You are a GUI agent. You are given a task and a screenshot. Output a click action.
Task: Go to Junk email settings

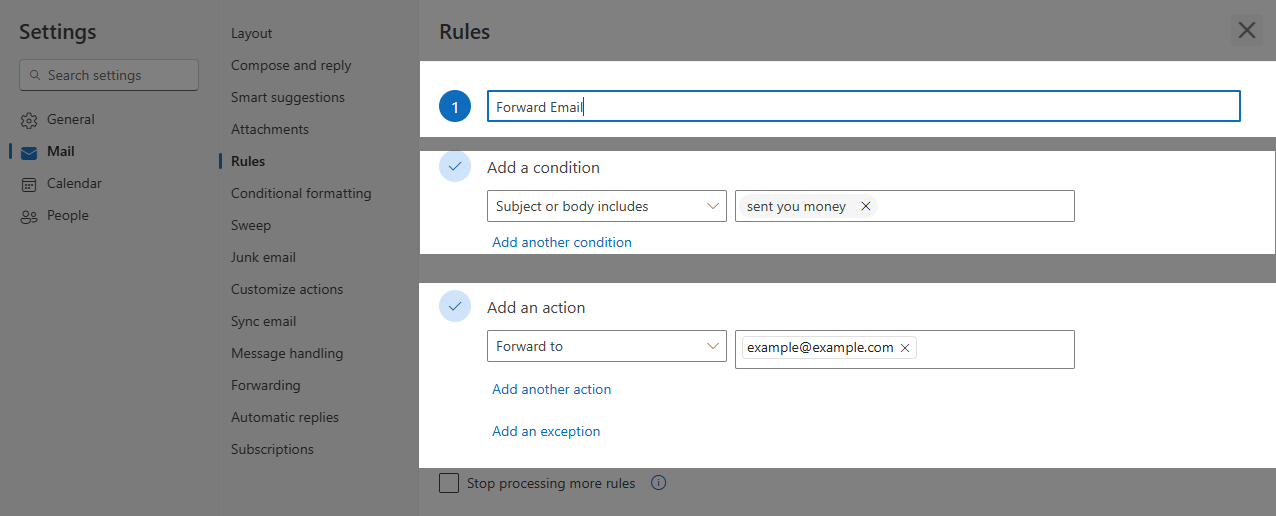pyautogui.click(x=263, y=257)
